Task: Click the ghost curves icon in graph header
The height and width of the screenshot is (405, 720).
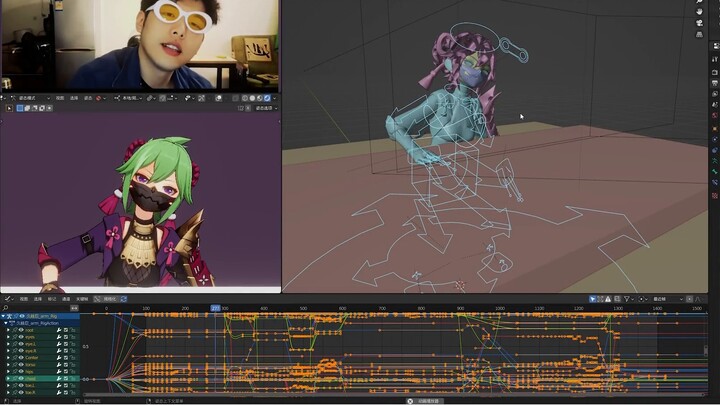Action: coord(617,299)
